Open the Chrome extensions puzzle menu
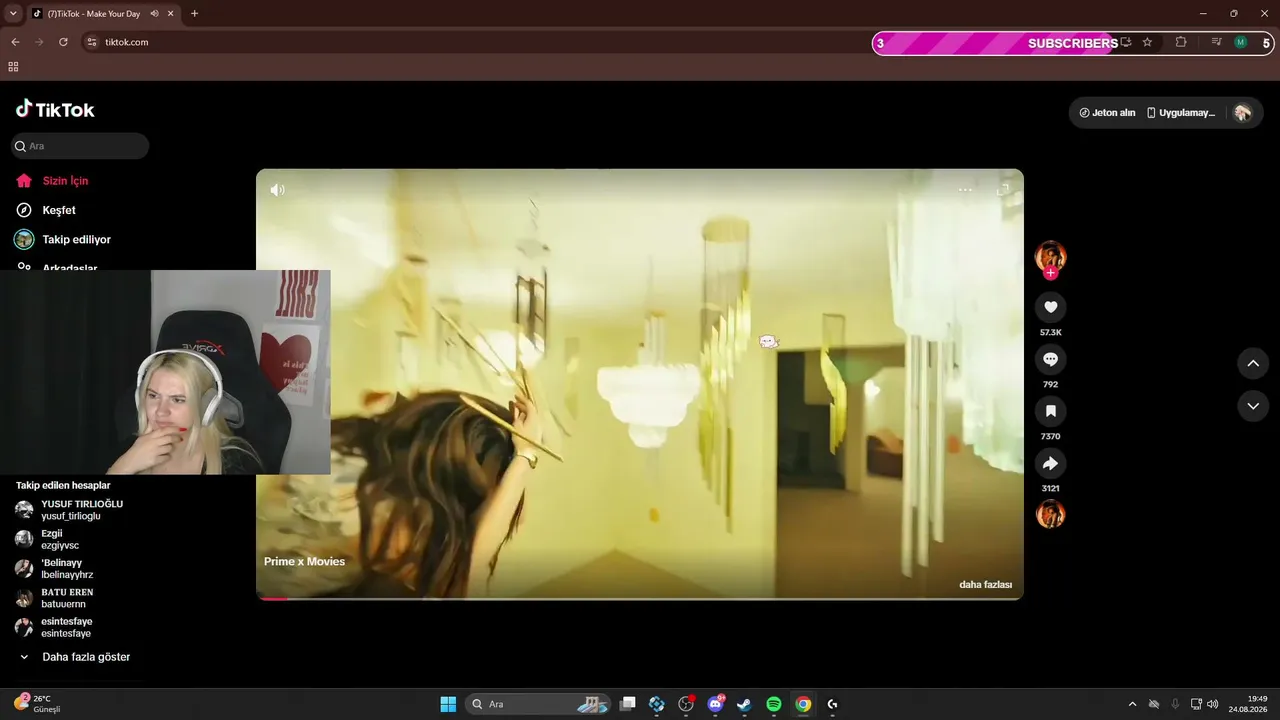1280x720 pixels. (1181, 42)
